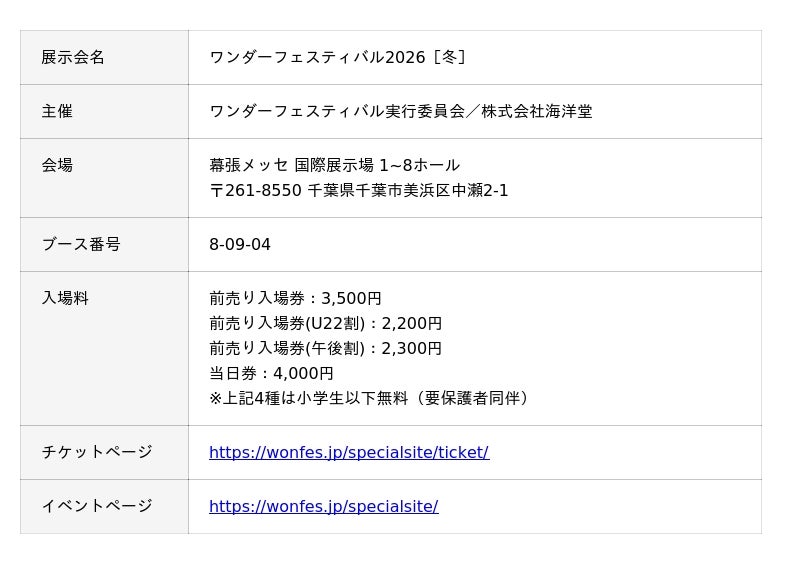Click the 当日券：4,000円 price line
The height and width of the screenshot is (564, 800).
point(271,373)
